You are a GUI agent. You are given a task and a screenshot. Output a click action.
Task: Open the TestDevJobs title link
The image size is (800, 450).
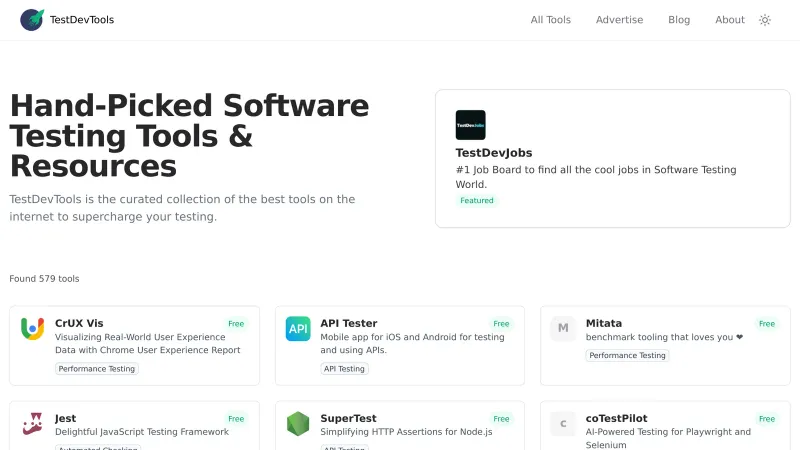494,153
